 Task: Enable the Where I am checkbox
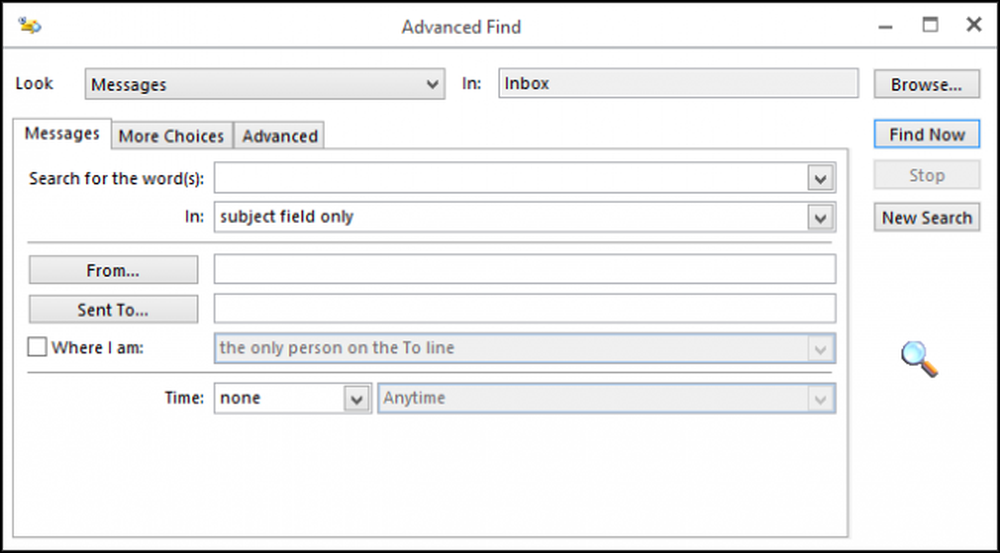tap(37, 348)
